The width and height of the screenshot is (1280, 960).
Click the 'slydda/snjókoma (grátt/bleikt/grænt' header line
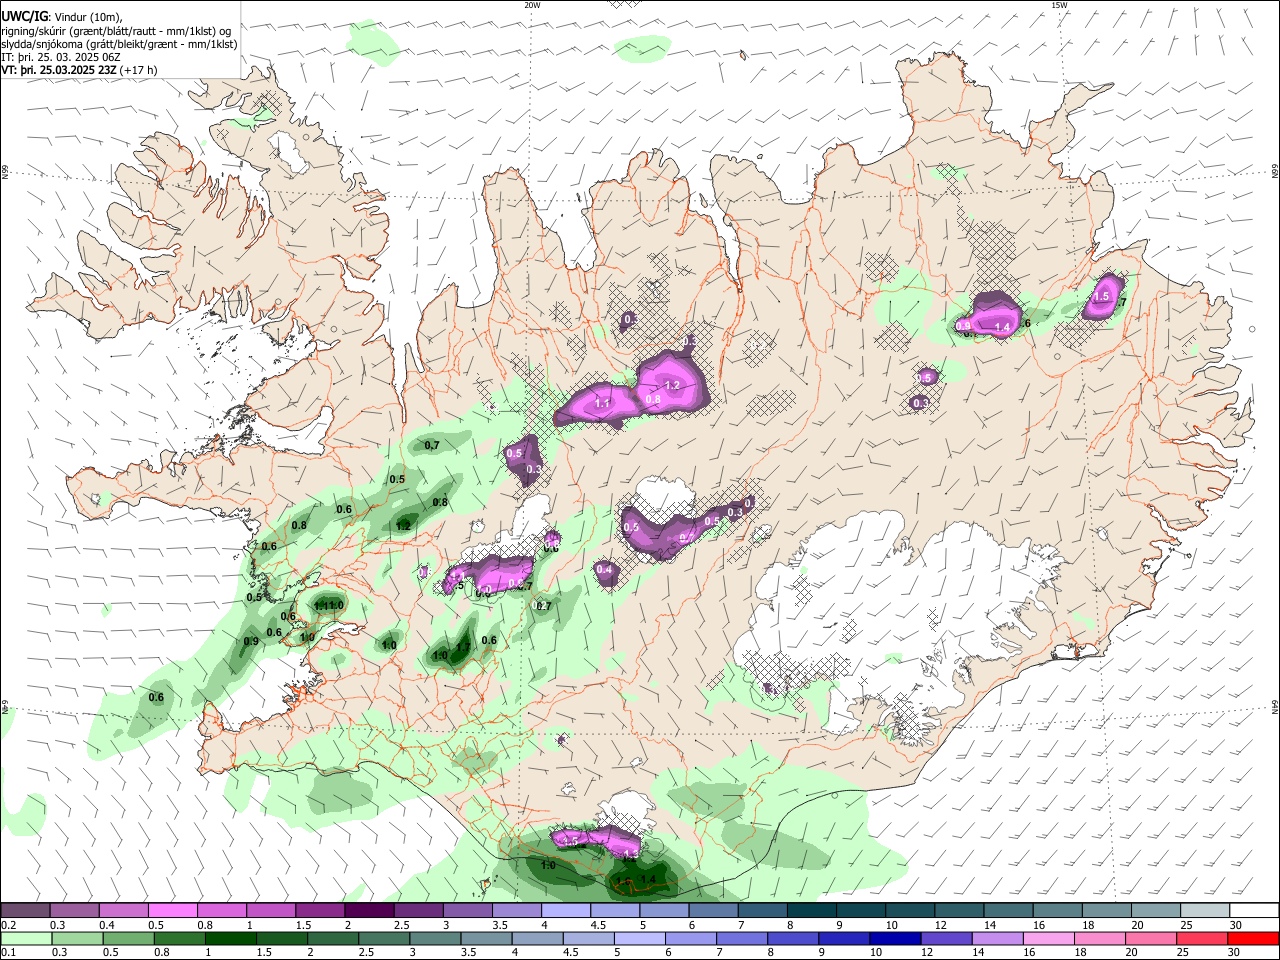point(119,44)
